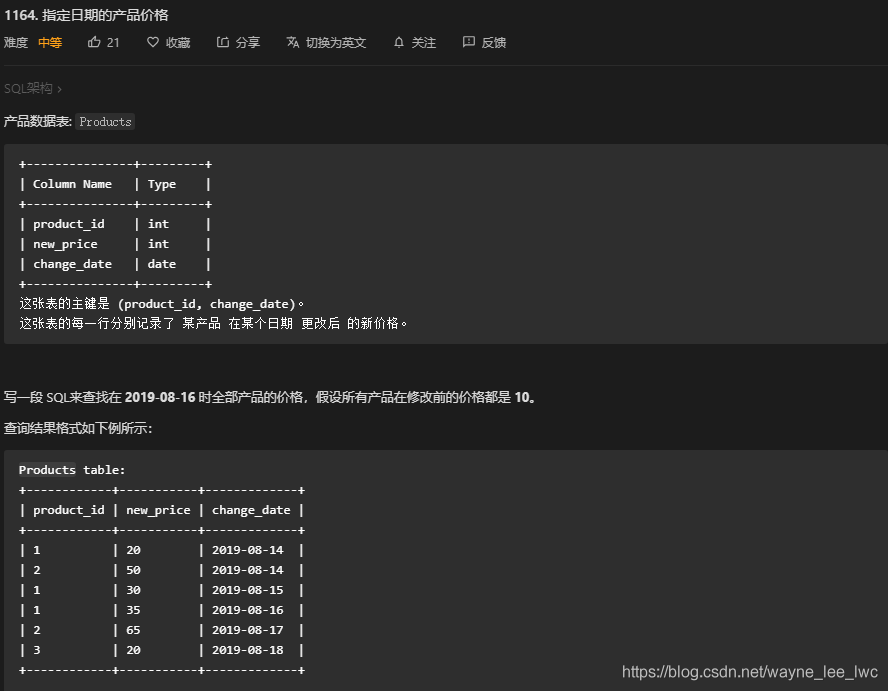This screenshot has width=888, height=691.
Task: Click date 2019-08-18 in the example table
Action: (x=247, y=650)
